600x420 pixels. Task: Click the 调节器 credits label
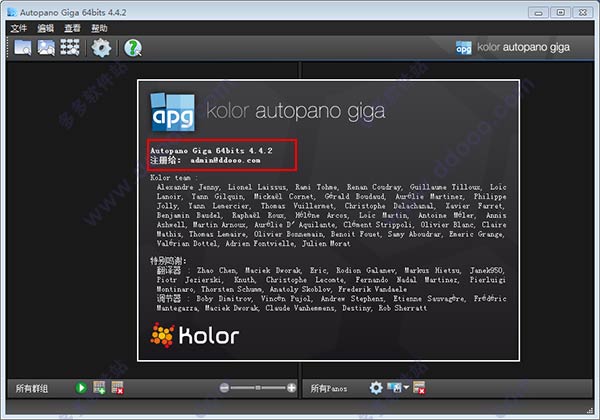pos(169,299)
